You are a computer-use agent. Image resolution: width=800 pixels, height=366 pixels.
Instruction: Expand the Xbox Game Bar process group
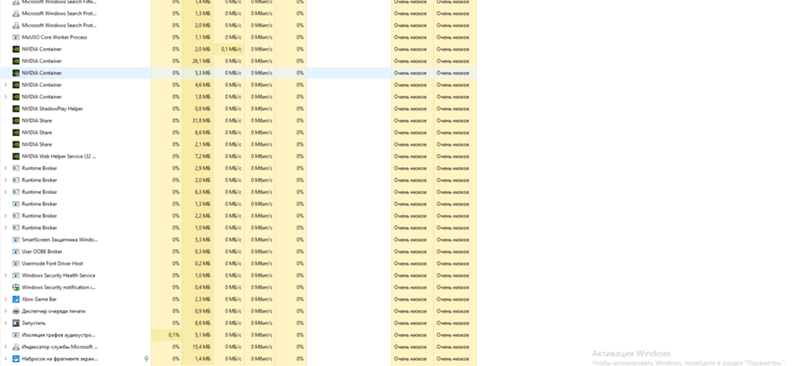coord(6,299)
